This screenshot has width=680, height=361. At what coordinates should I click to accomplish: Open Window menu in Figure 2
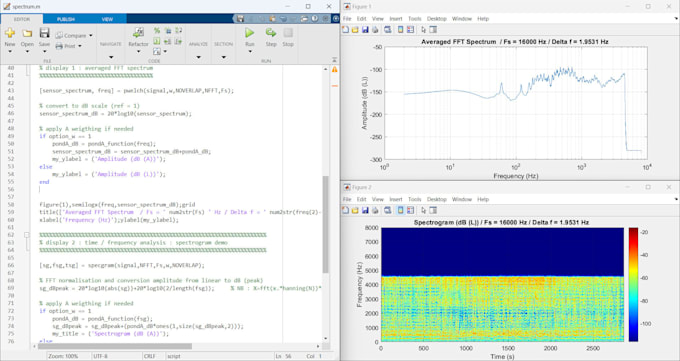point(461,199)
